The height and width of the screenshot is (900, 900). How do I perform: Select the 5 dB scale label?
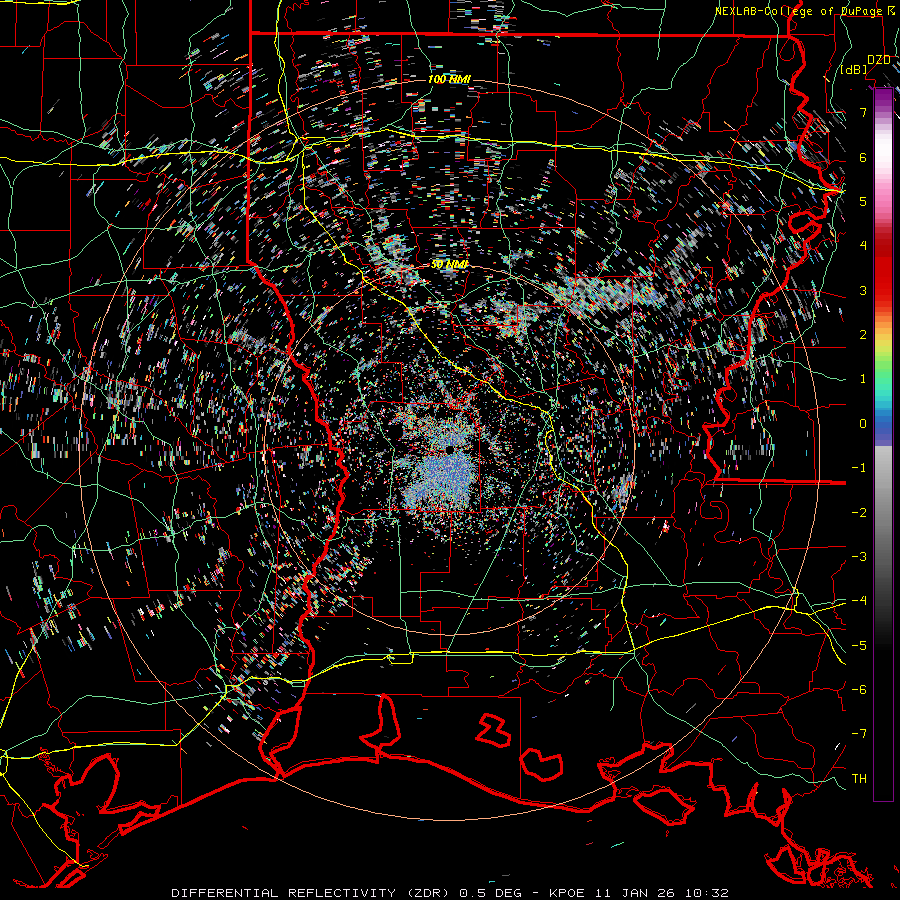tap(863, 201)
